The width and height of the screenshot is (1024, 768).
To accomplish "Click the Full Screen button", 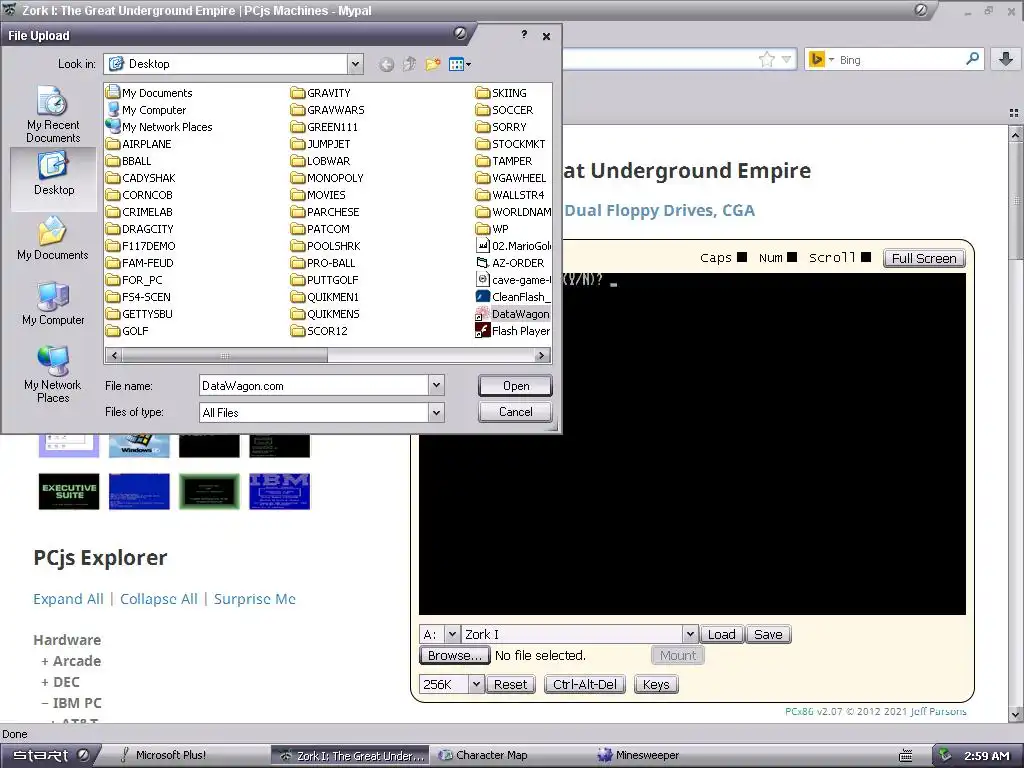I will coord(923,258).
